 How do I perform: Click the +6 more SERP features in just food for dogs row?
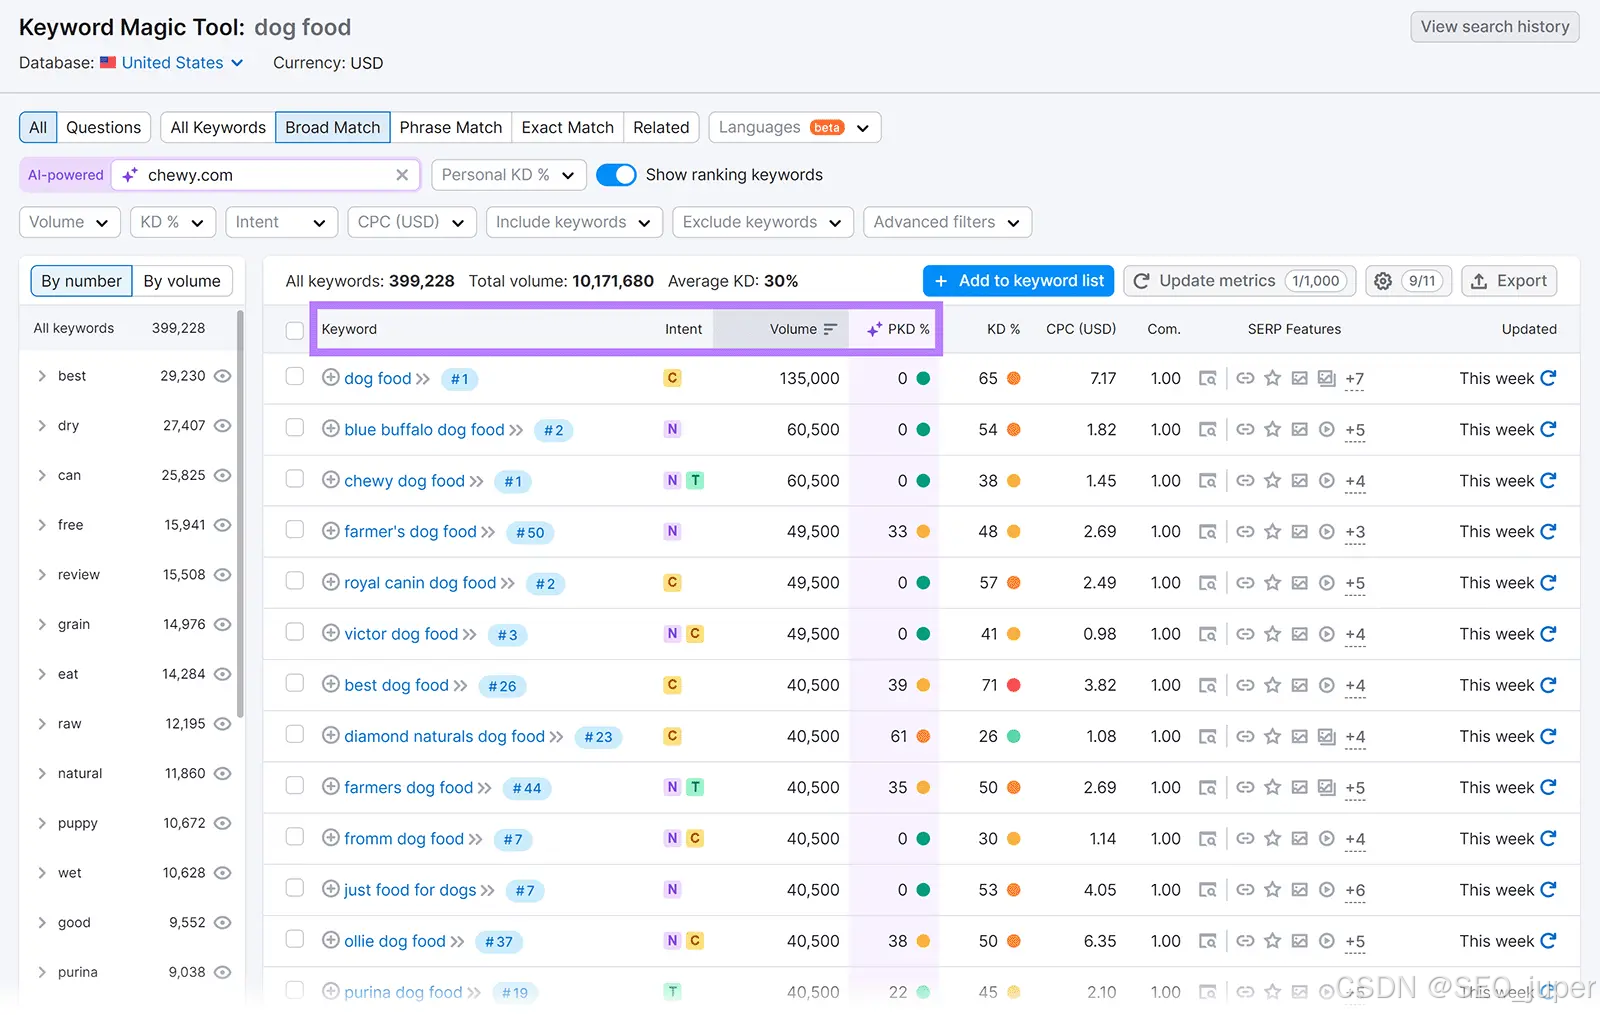(1354, 890)
